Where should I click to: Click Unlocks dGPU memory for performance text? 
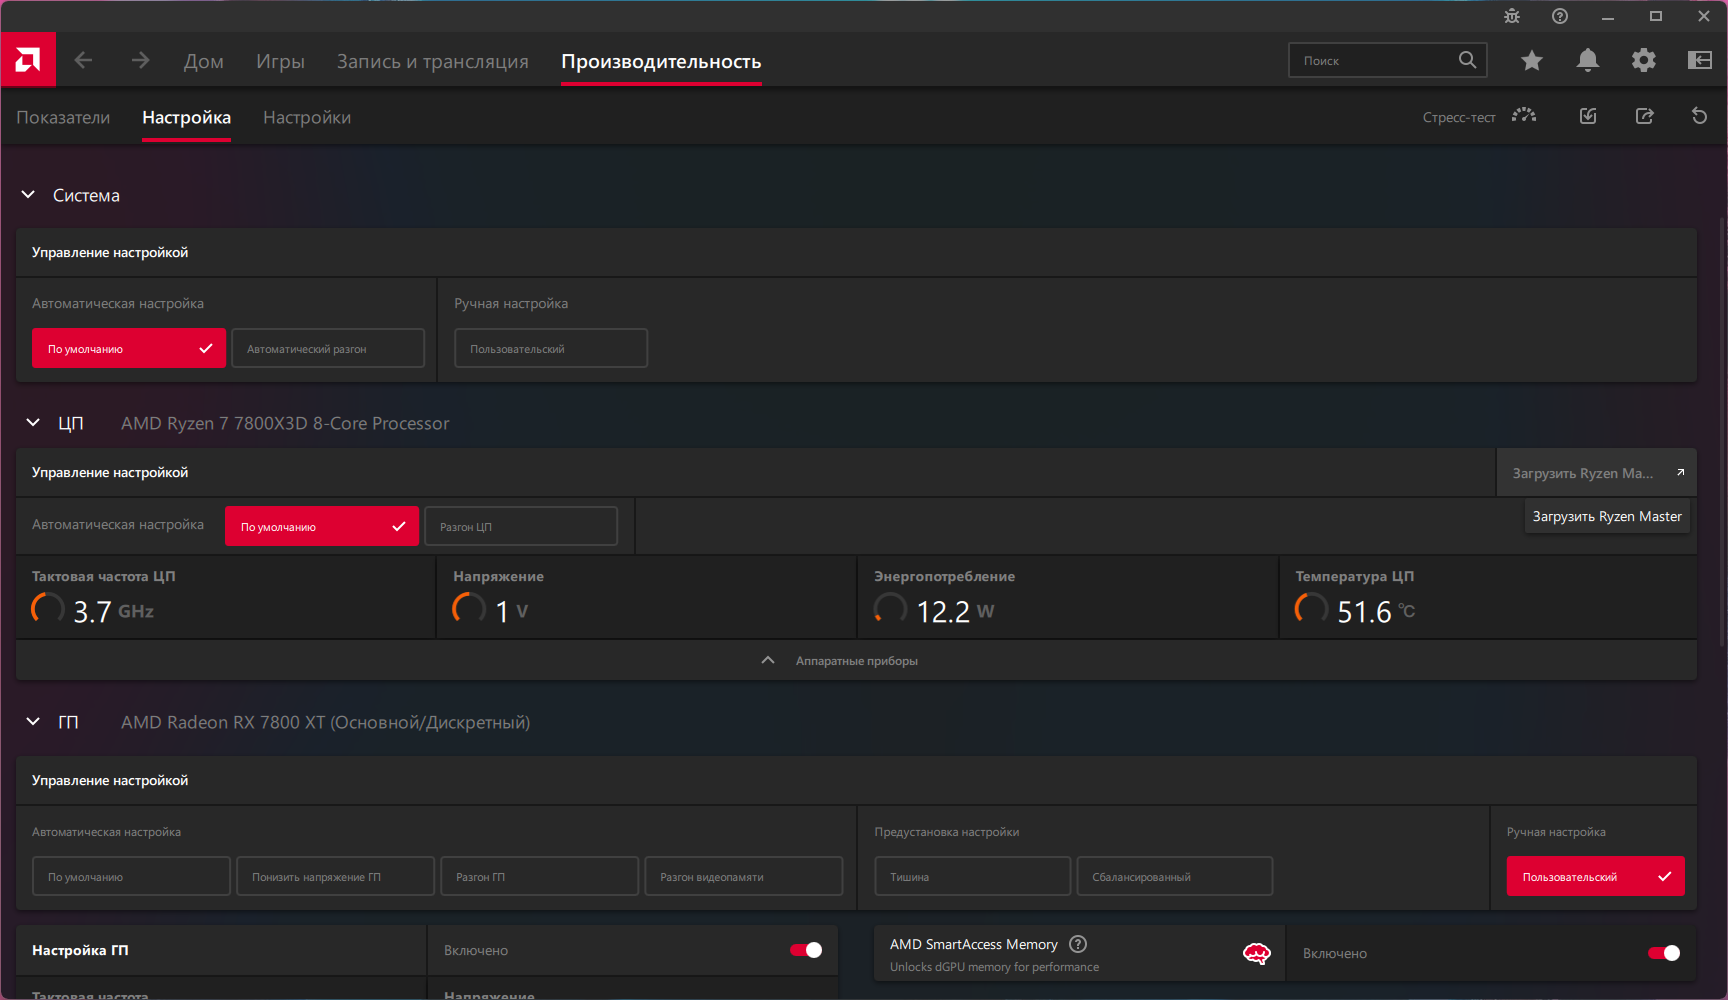[x=994, y=967]
